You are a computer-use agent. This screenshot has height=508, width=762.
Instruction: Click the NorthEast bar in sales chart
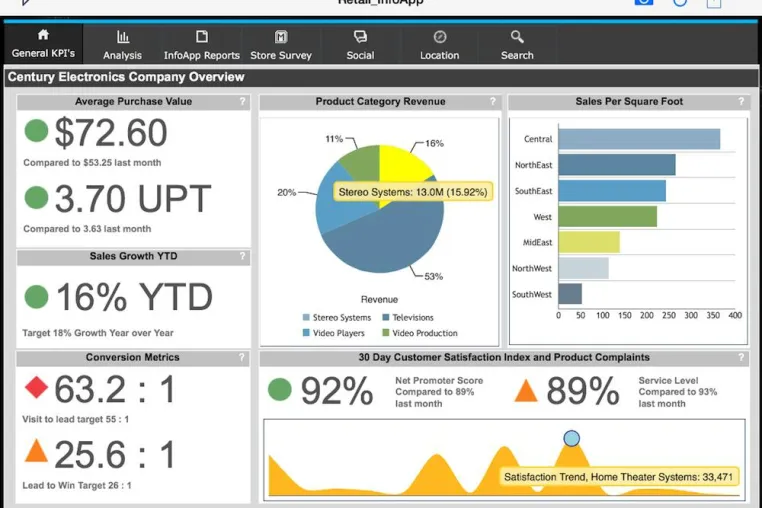[617, 165]
